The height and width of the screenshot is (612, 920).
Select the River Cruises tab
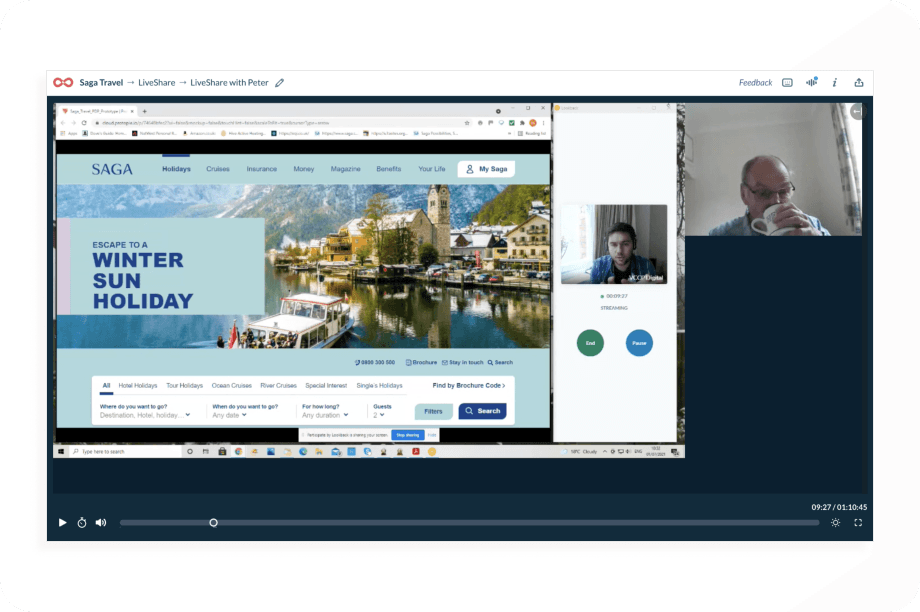(x=278, y=386)
